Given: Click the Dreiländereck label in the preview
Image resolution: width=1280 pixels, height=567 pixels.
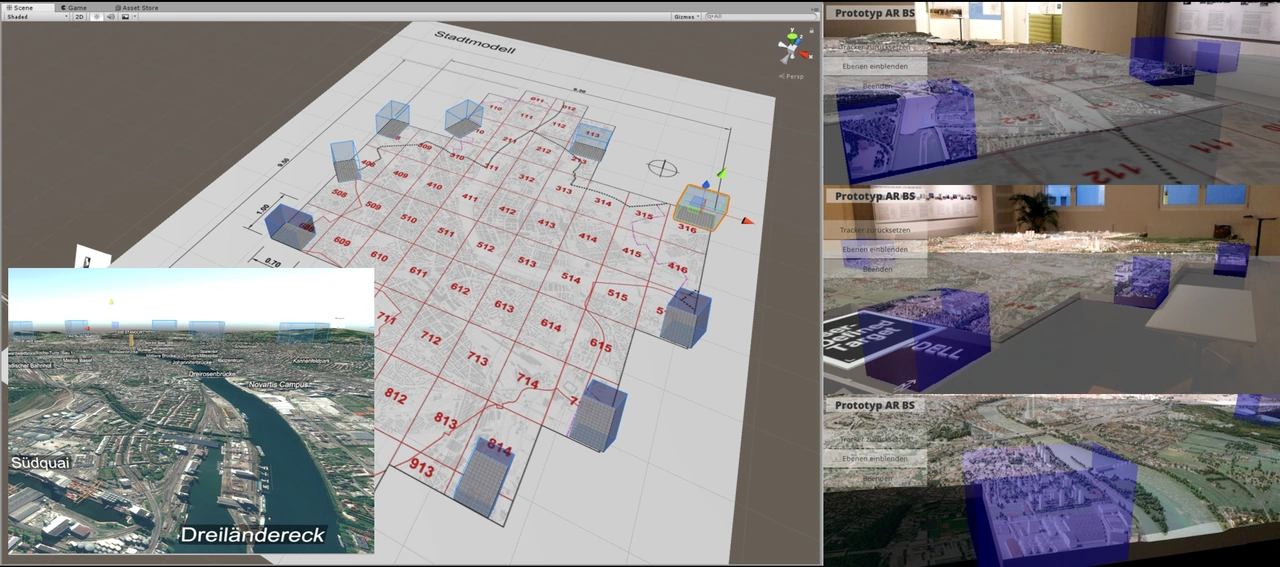Looking at the screenshot, I should click(252, 535).
